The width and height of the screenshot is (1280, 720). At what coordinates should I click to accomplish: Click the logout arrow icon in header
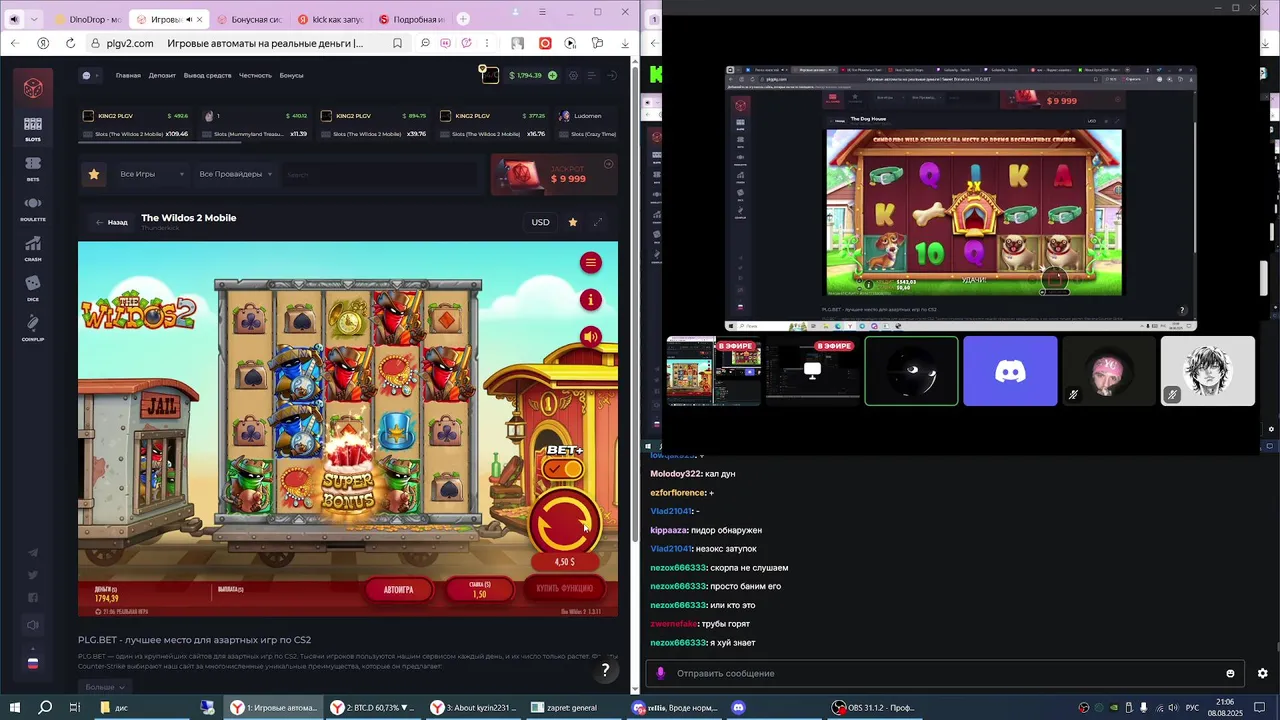point(612,75)
